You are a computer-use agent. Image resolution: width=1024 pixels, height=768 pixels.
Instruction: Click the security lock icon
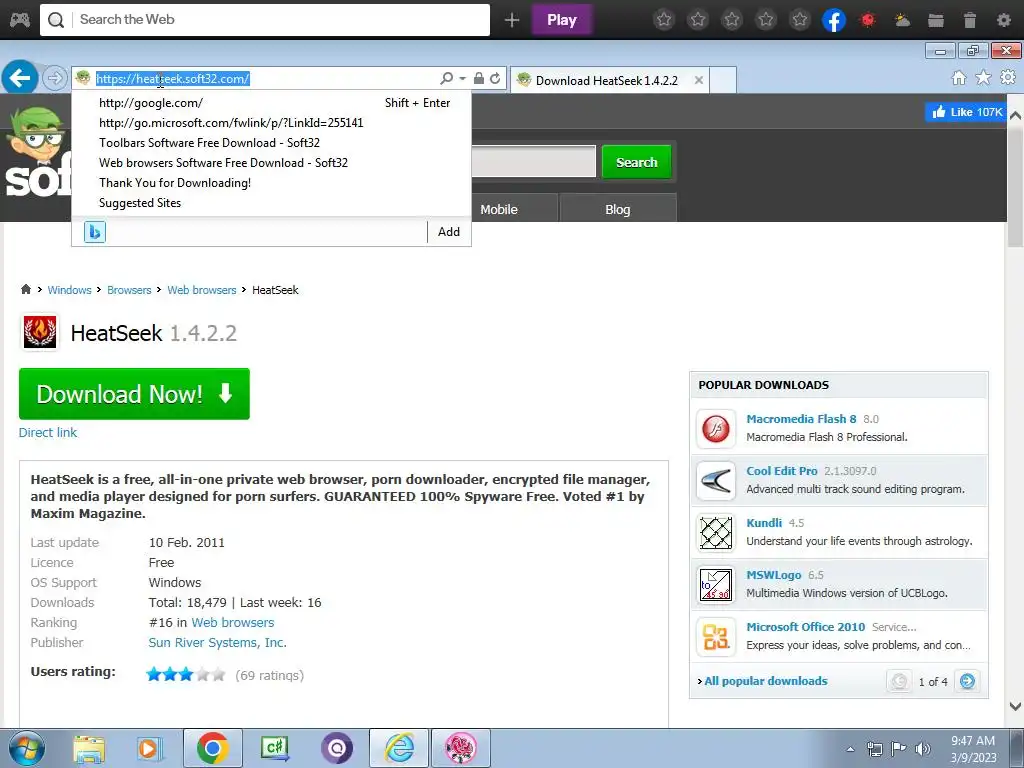pyautogui.click(x=479, y=78)
